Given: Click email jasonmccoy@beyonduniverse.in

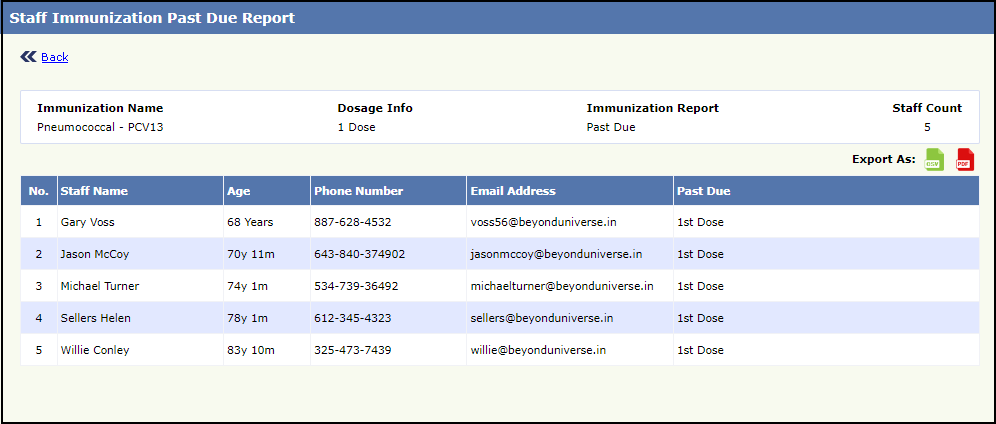Looking at the screenshot, I should [556, 254].
